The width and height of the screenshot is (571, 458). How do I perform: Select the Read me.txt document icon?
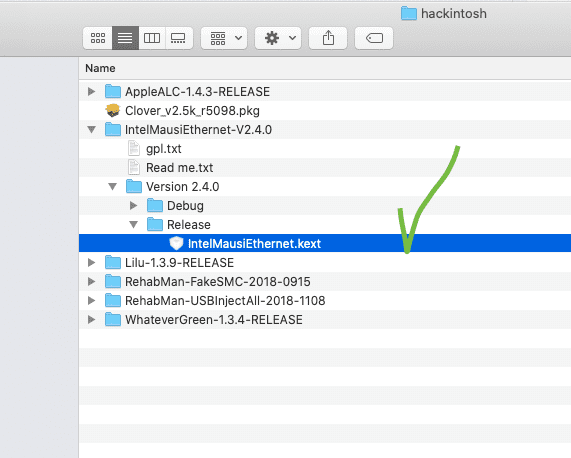tap(134, 167)
